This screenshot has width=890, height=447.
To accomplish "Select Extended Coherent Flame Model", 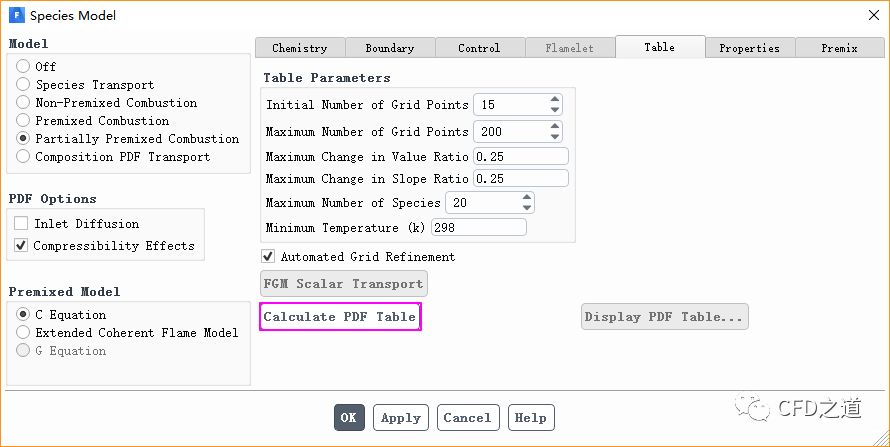I will tap(23, 333).
